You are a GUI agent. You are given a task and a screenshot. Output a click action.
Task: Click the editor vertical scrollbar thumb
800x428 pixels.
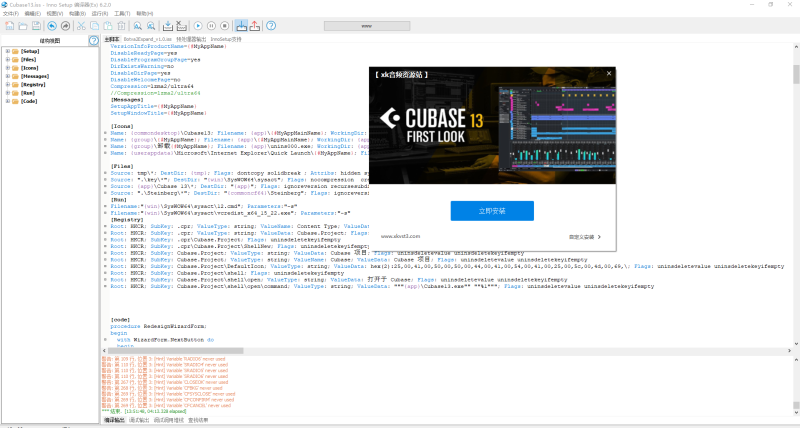pyautogui.click(x=796, y=74)
